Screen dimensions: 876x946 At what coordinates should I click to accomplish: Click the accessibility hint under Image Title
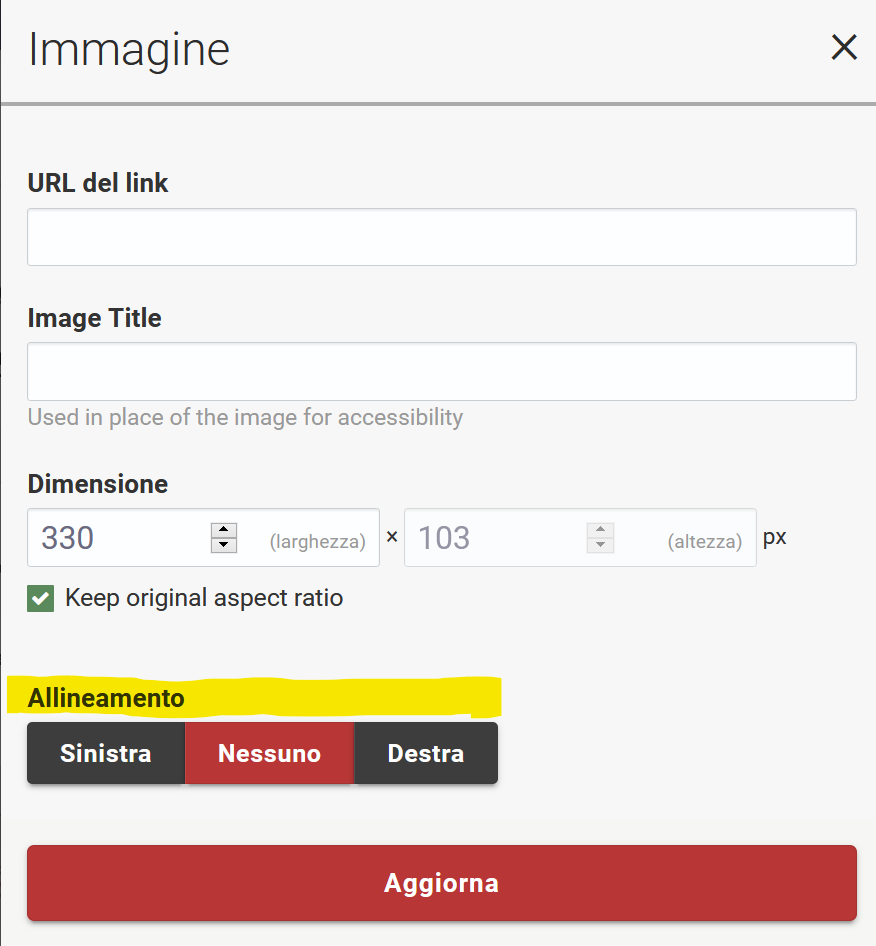245,417
